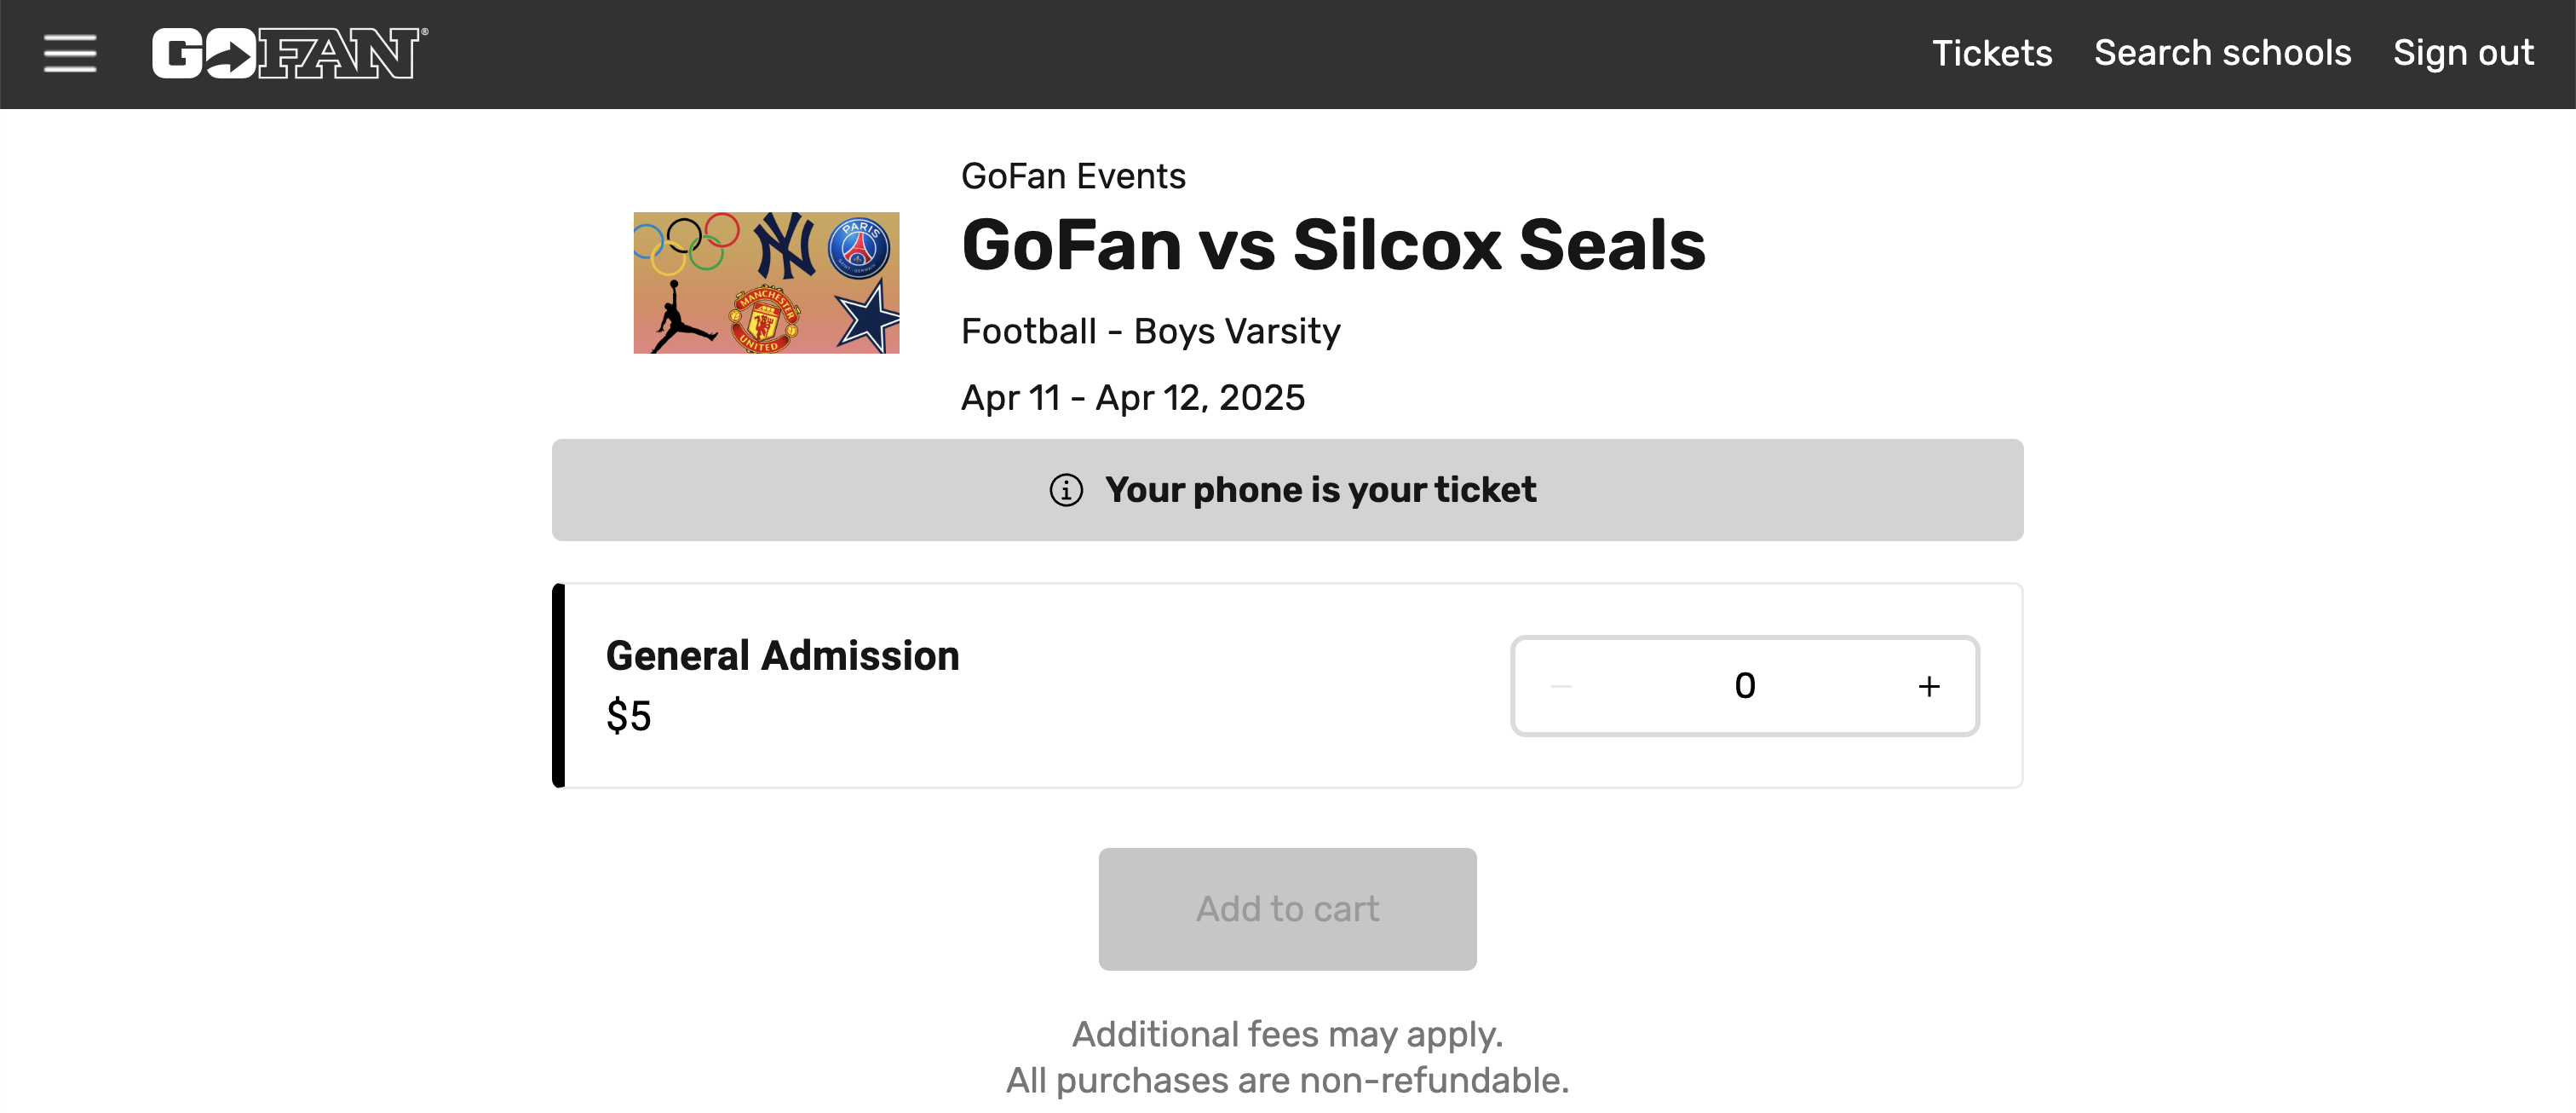
Task: Click the minus stepper on General Admission
Action: coord(1563,686)
